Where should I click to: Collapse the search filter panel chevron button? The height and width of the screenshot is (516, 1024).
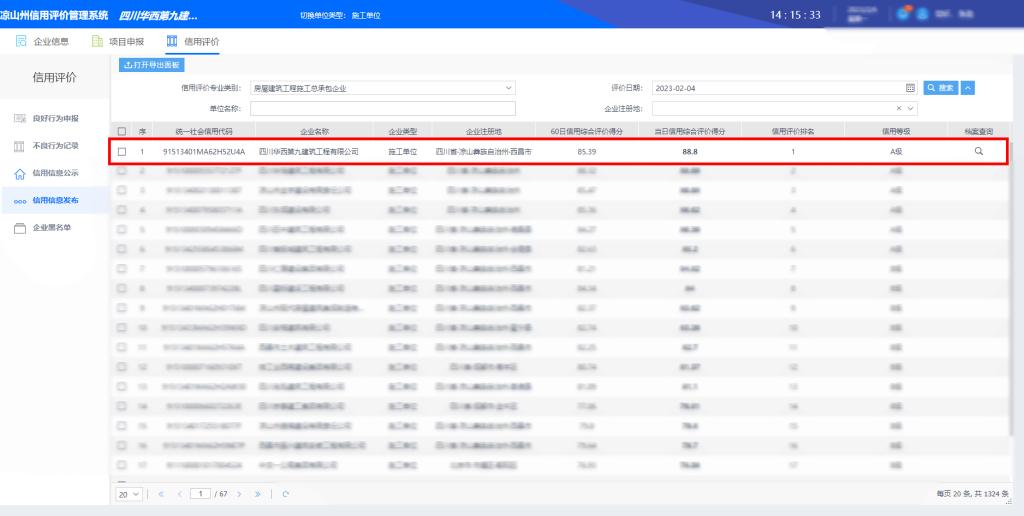pyautogui.click(x=968, y=88)
